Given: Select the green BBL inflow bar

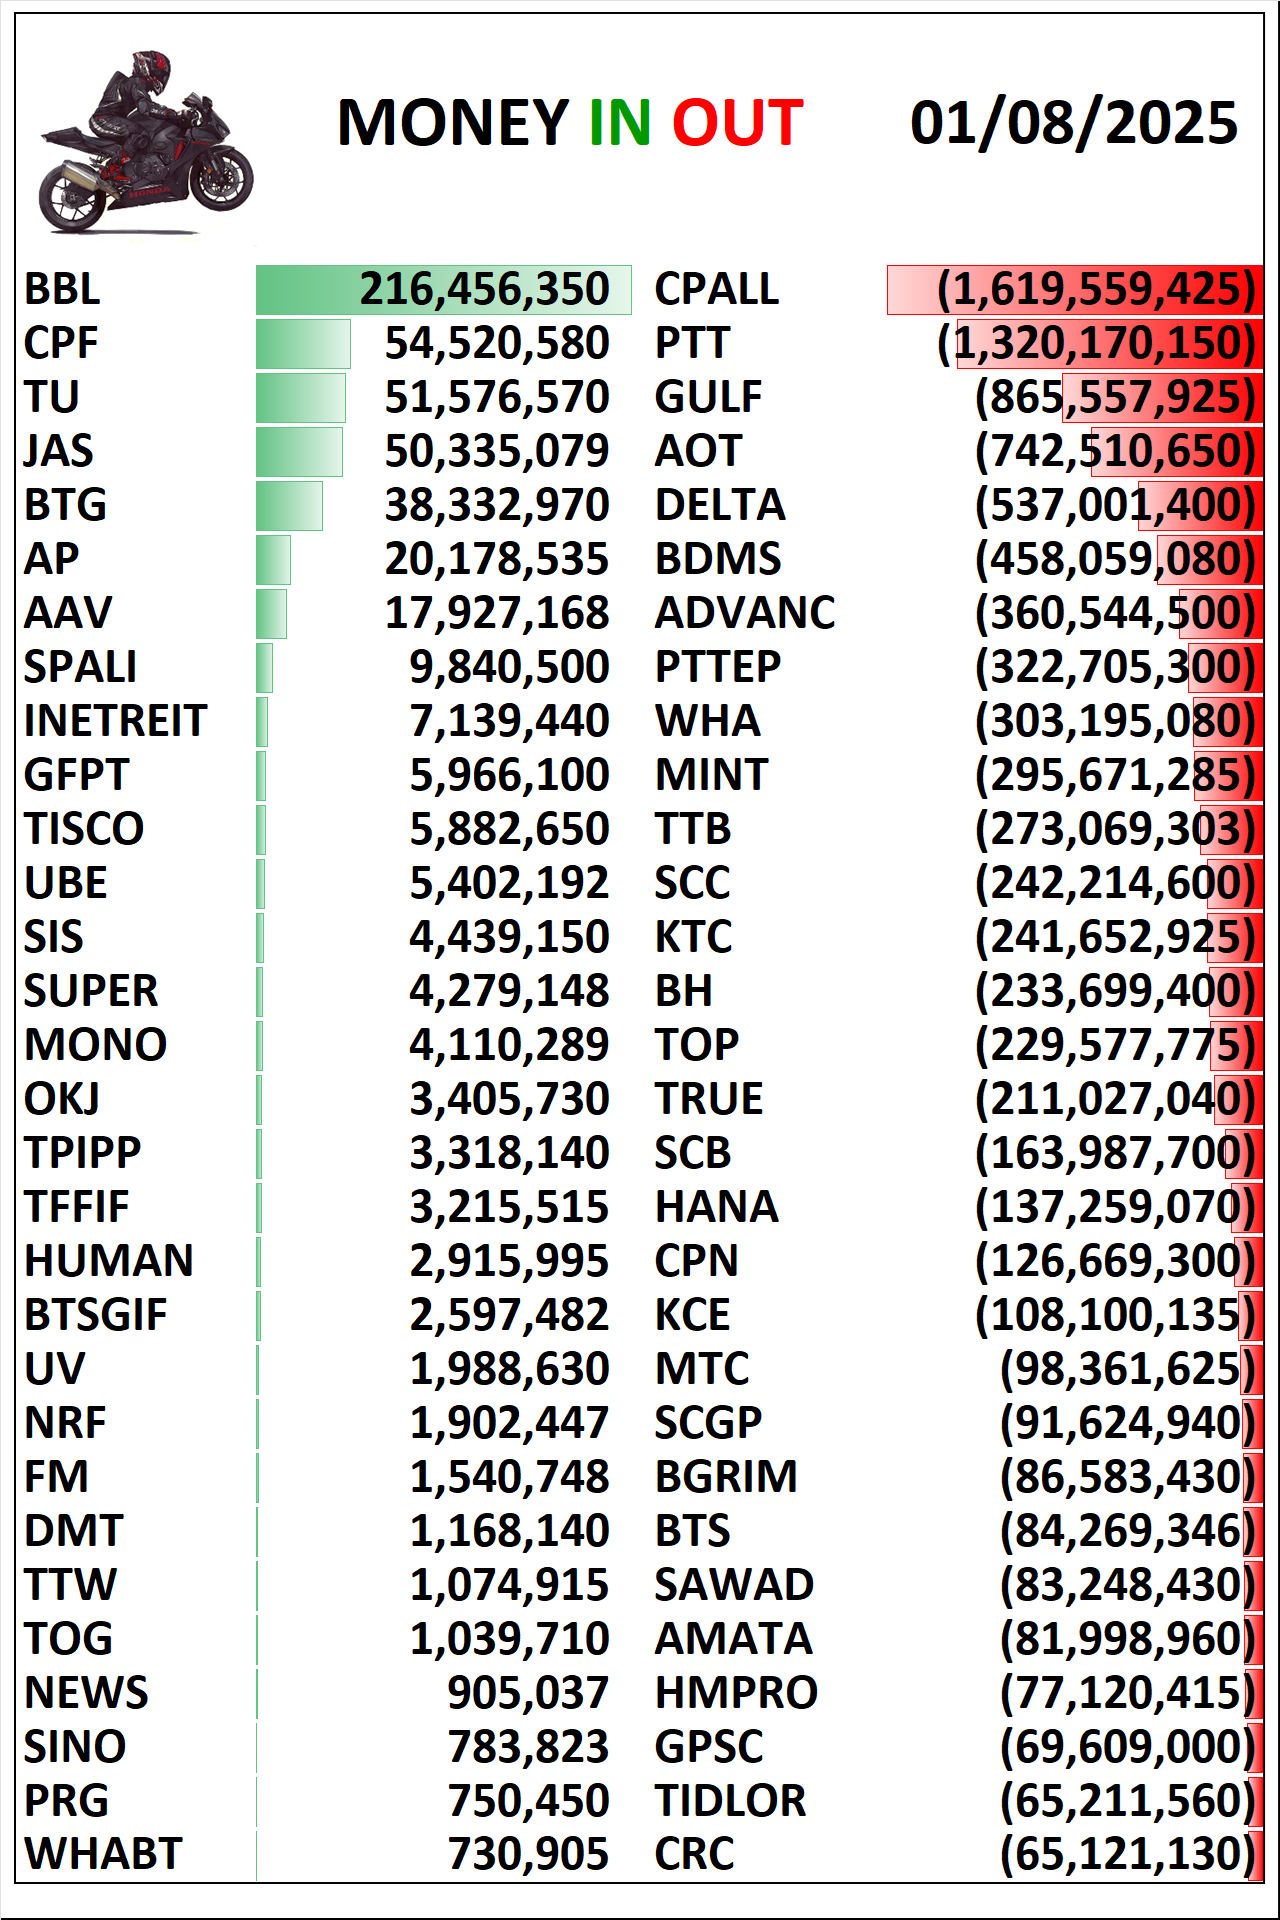Looking at the screenshot, I should coord(443,290).
